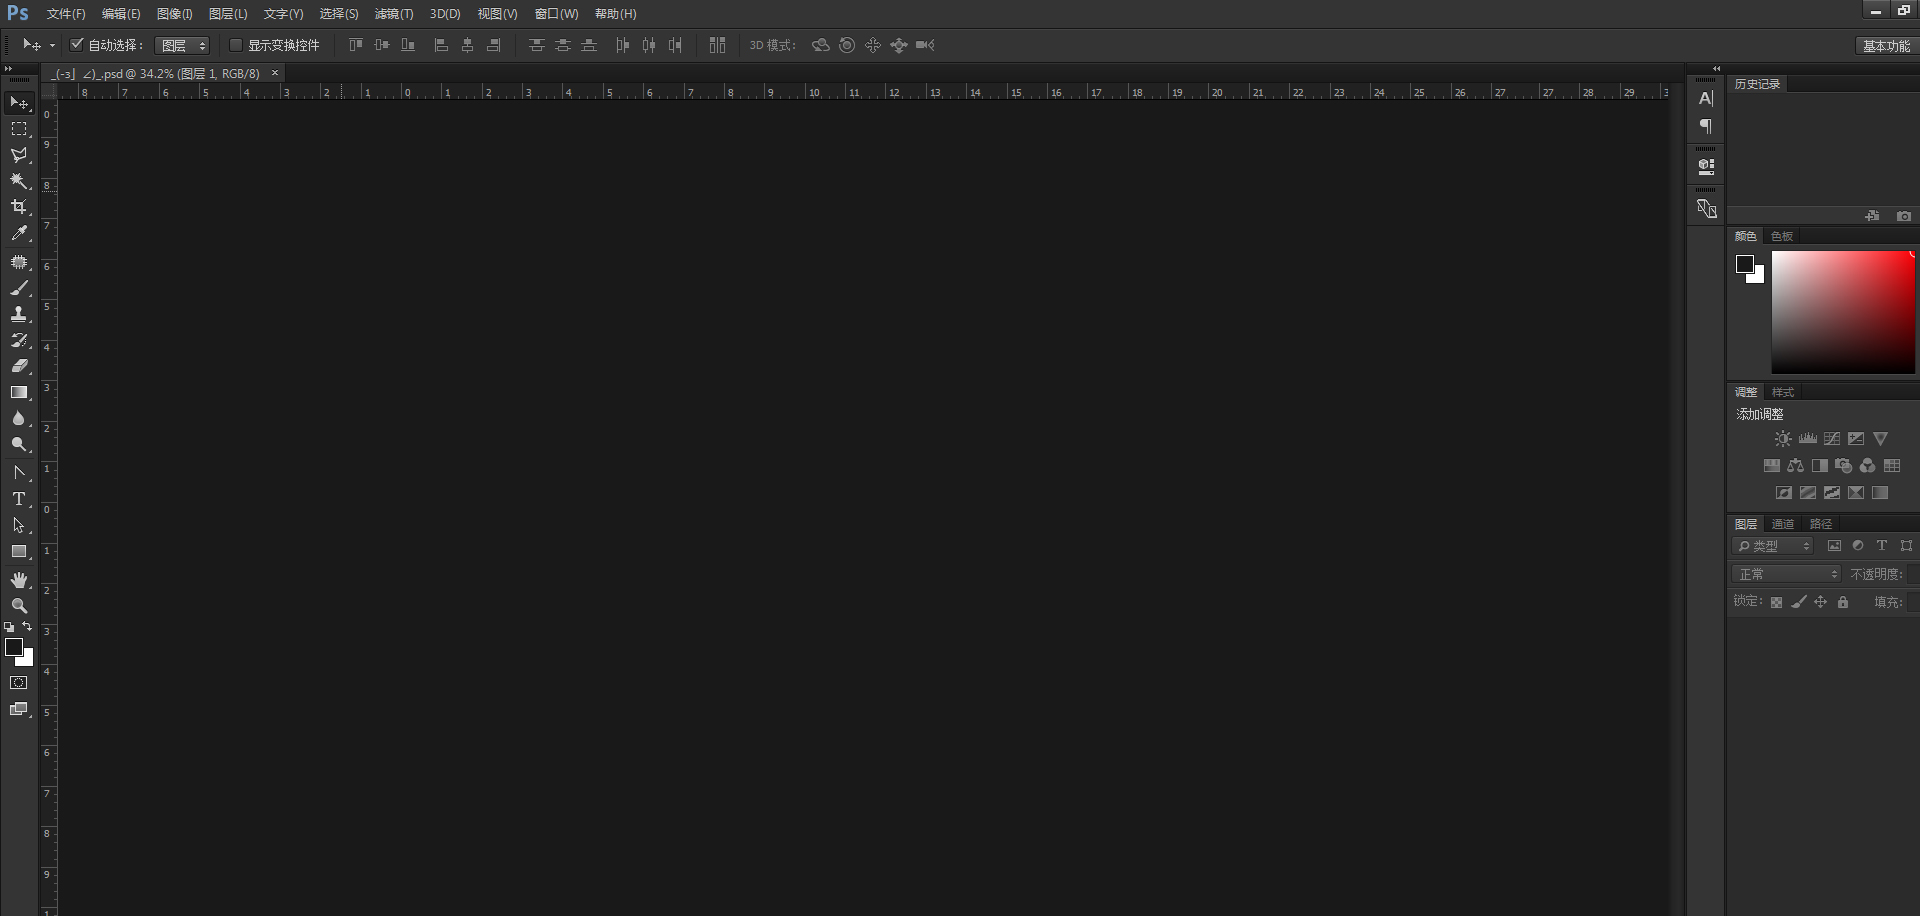Reset default foreground and background colors
The width and height of the screenshot is (1920, 916).
coord(9,627)
